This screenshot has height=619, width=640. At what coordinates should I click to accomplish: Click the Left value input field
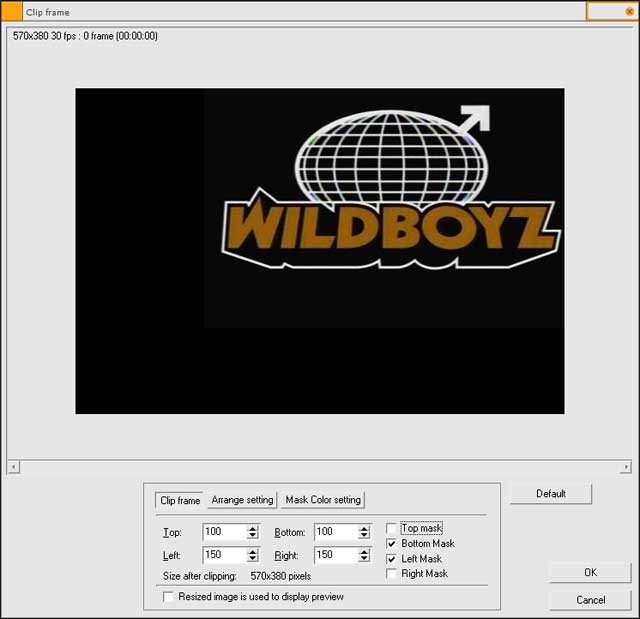pos(225,555)
